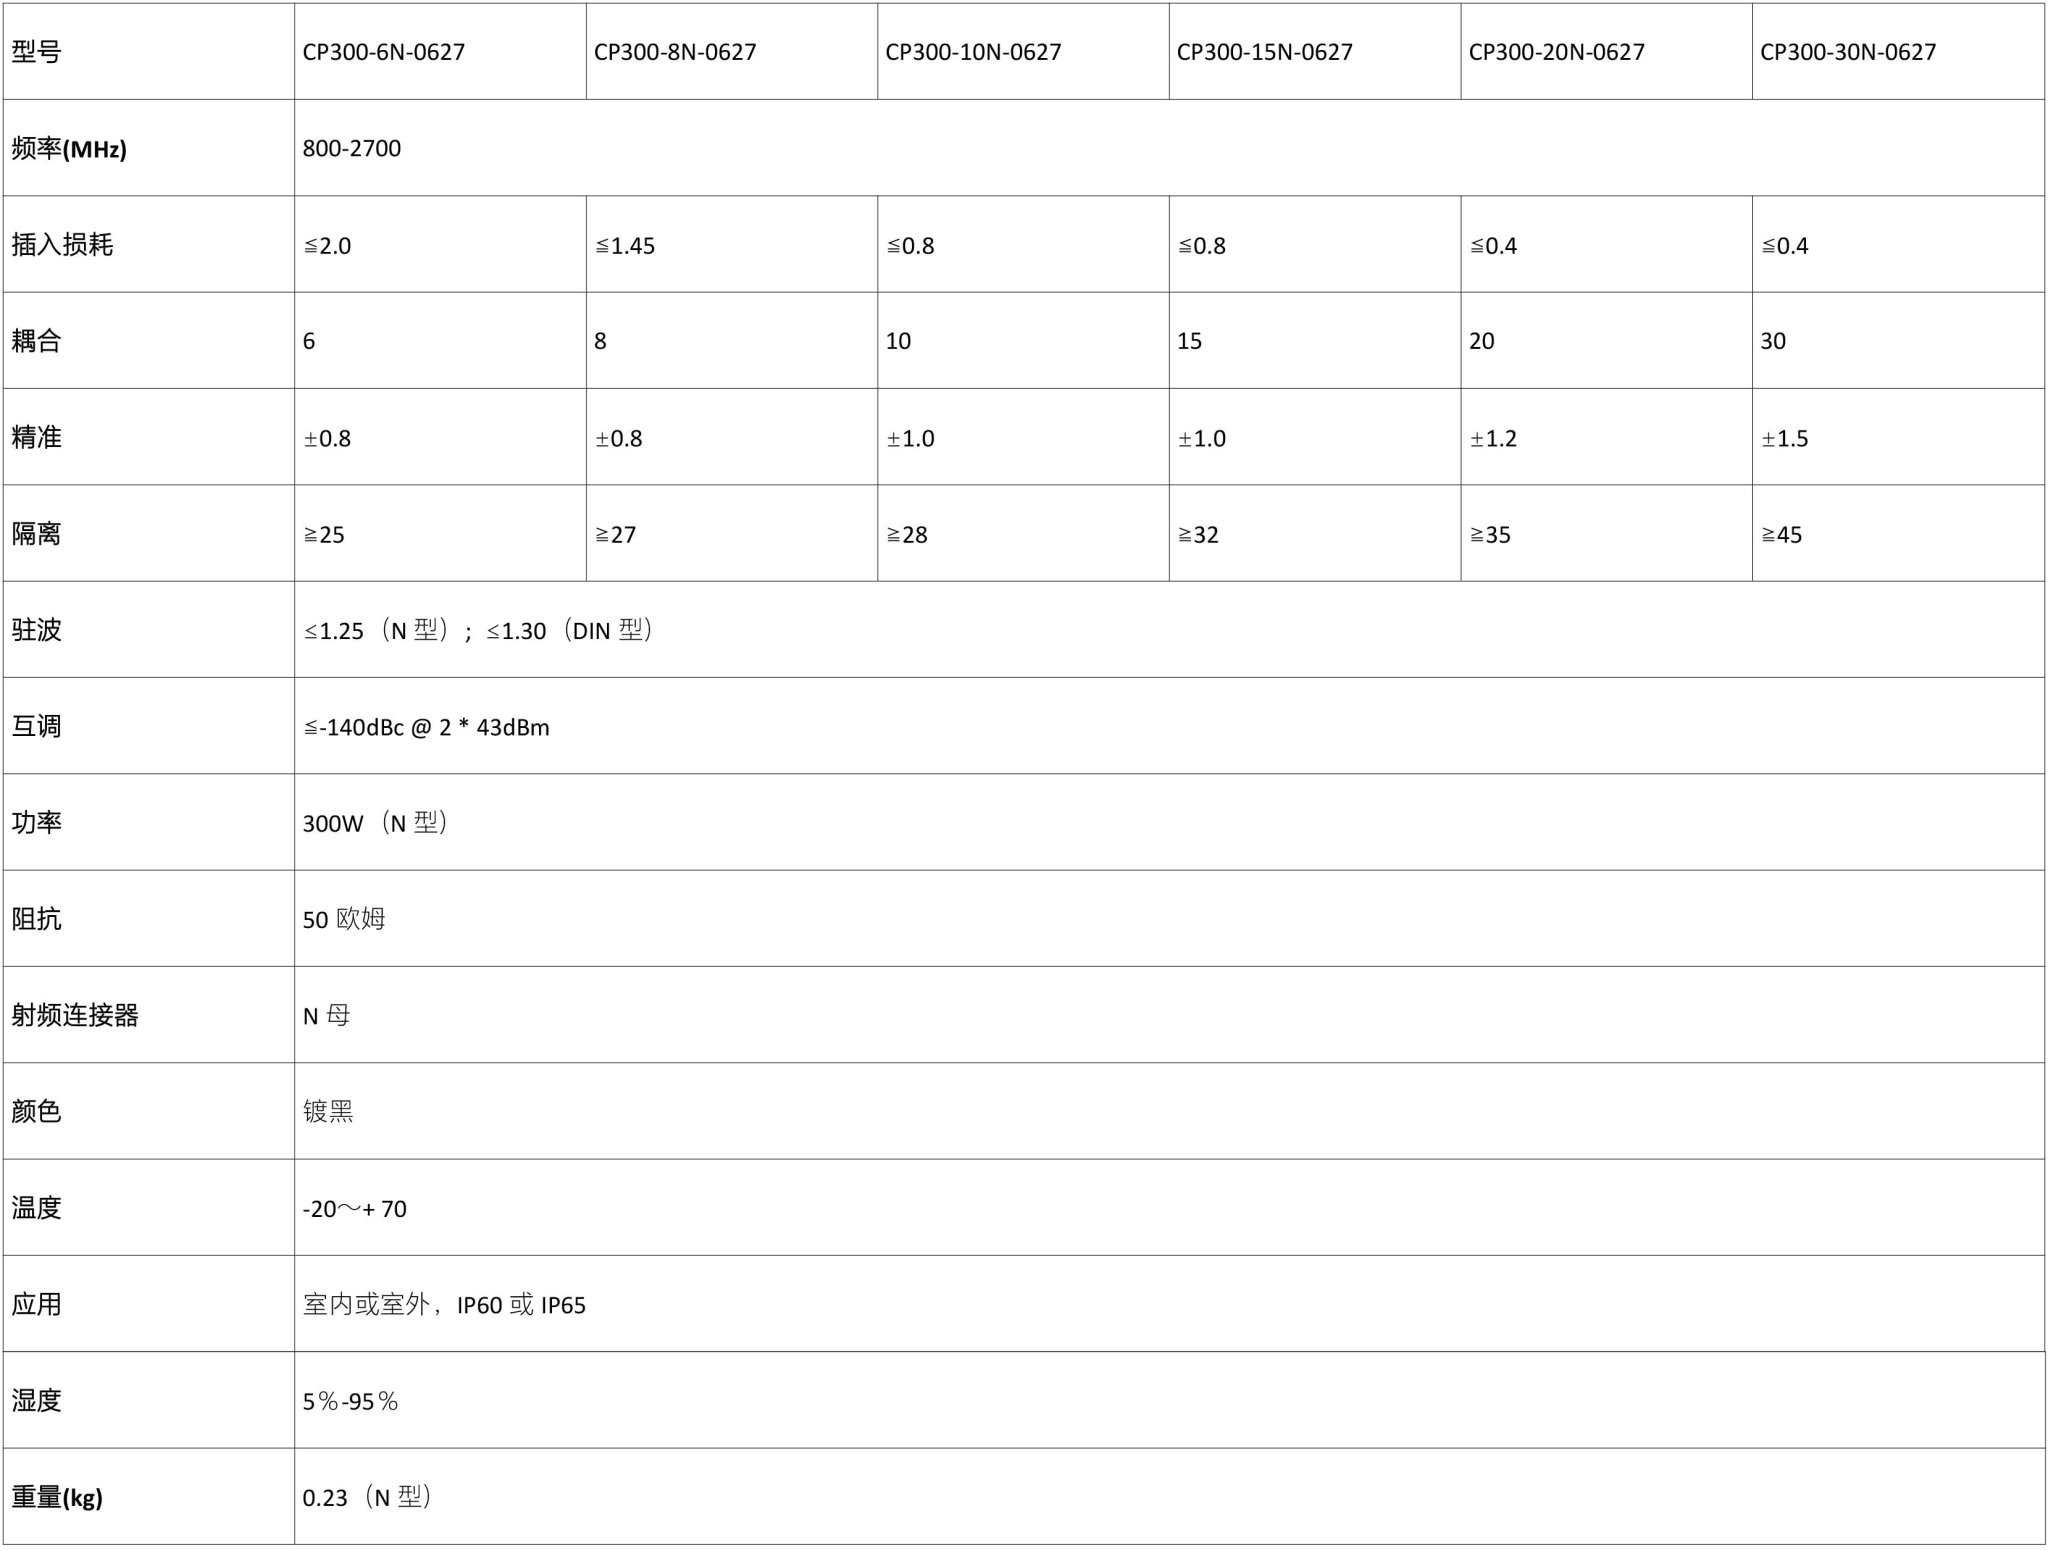This screenshot has height=1551, width=2048.
Task: Select the CP300-15N-0627 model cell
Action: point(1315,51)
